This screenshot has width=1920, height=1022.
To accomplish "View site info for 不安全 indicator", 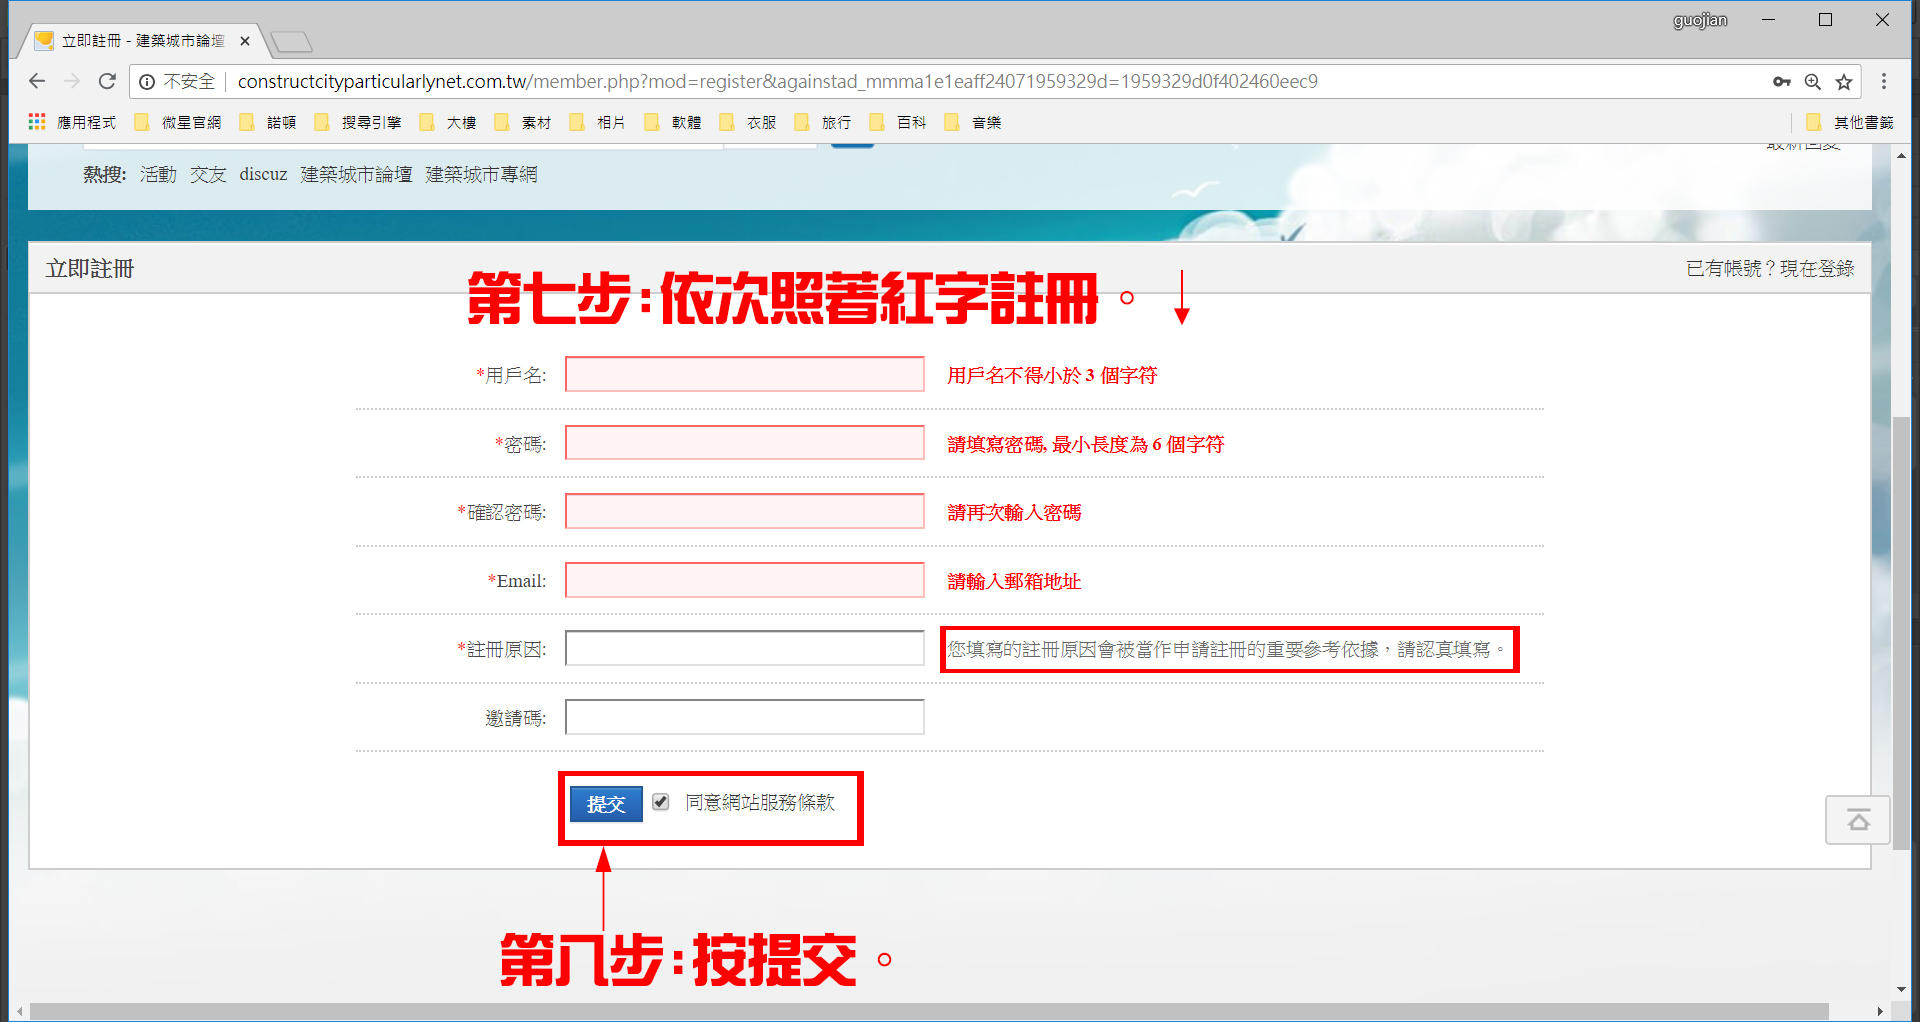I will [177, 81].
